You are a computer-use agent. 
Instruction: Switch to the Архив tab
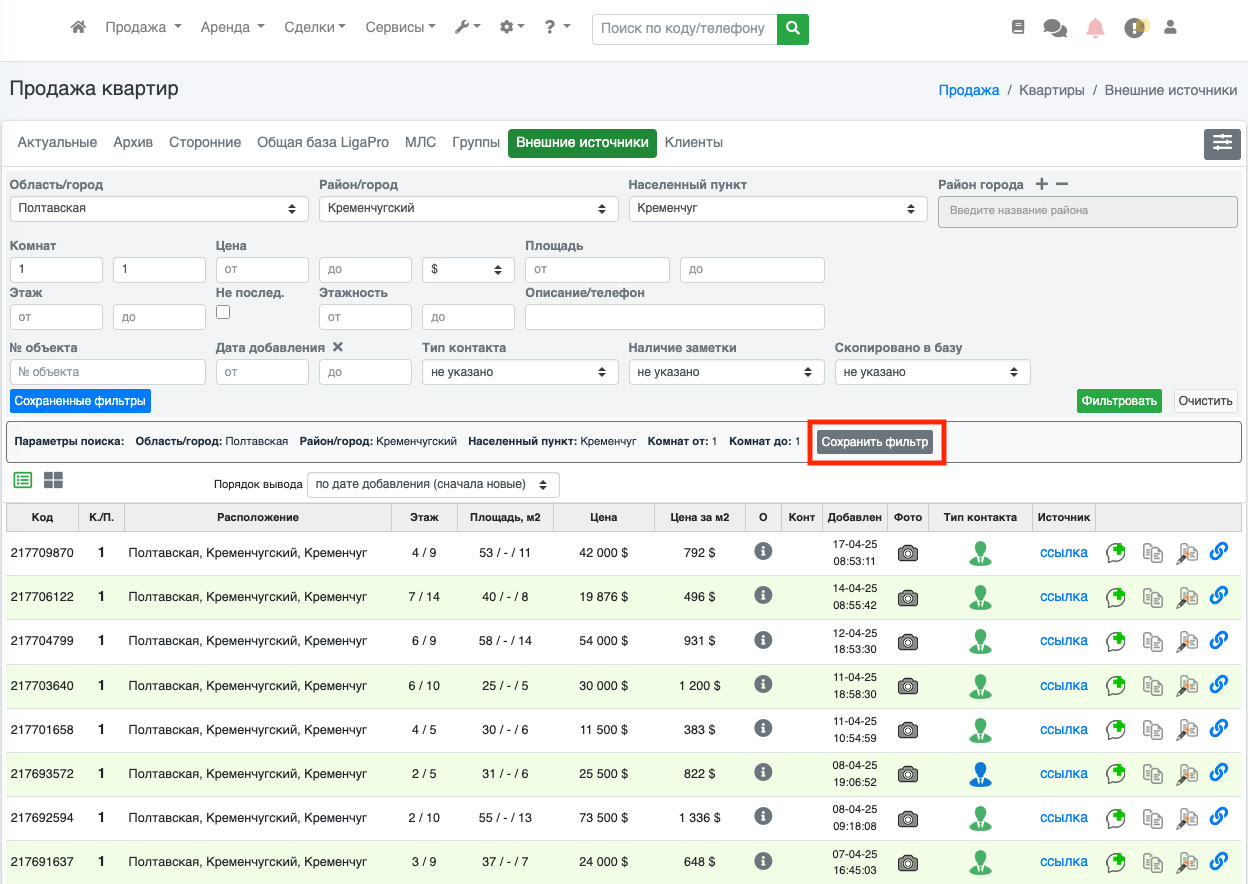pos(133,142)
